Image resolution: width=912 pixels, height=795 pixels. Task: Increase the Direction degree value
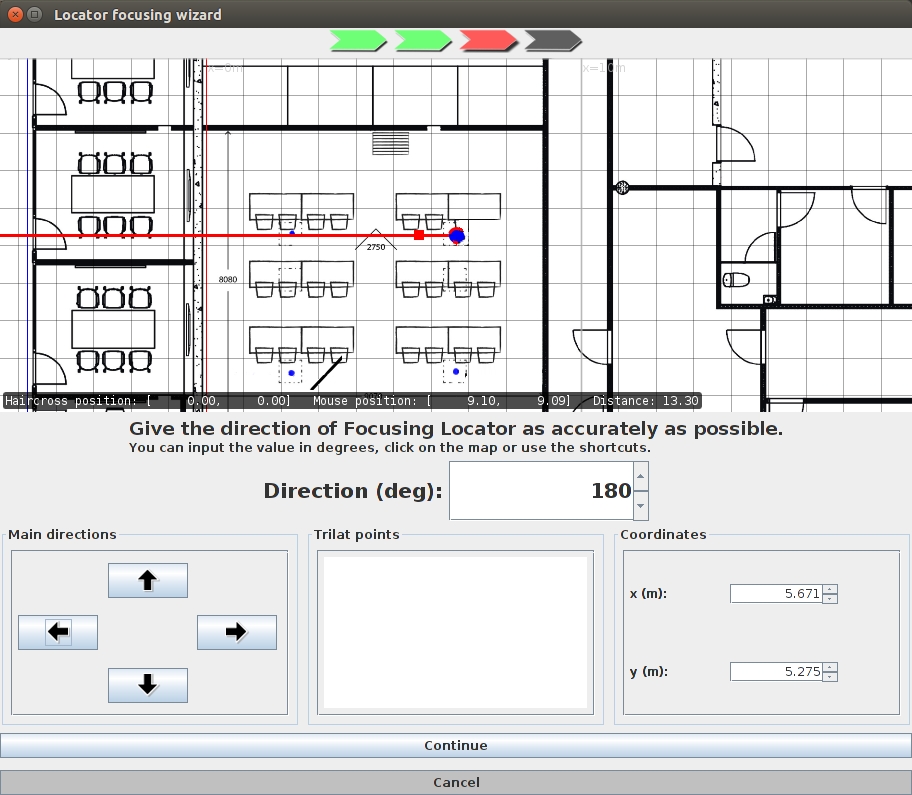click(x=640, y=476)
